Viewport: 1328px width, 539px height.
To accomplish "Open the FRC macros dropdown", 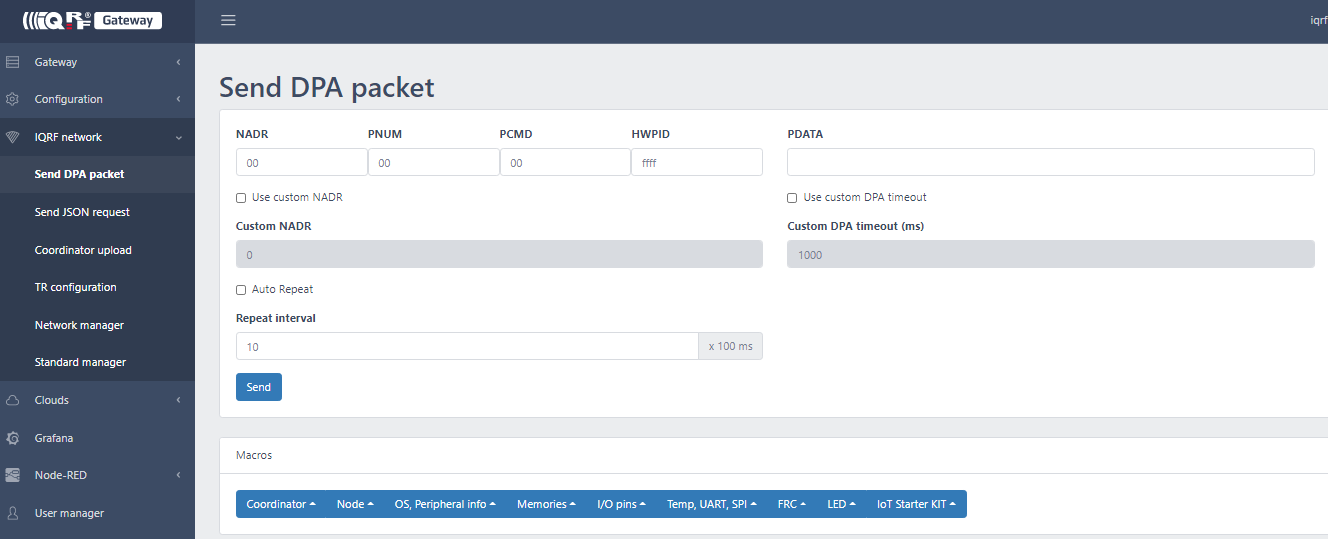I will (792, 504).
